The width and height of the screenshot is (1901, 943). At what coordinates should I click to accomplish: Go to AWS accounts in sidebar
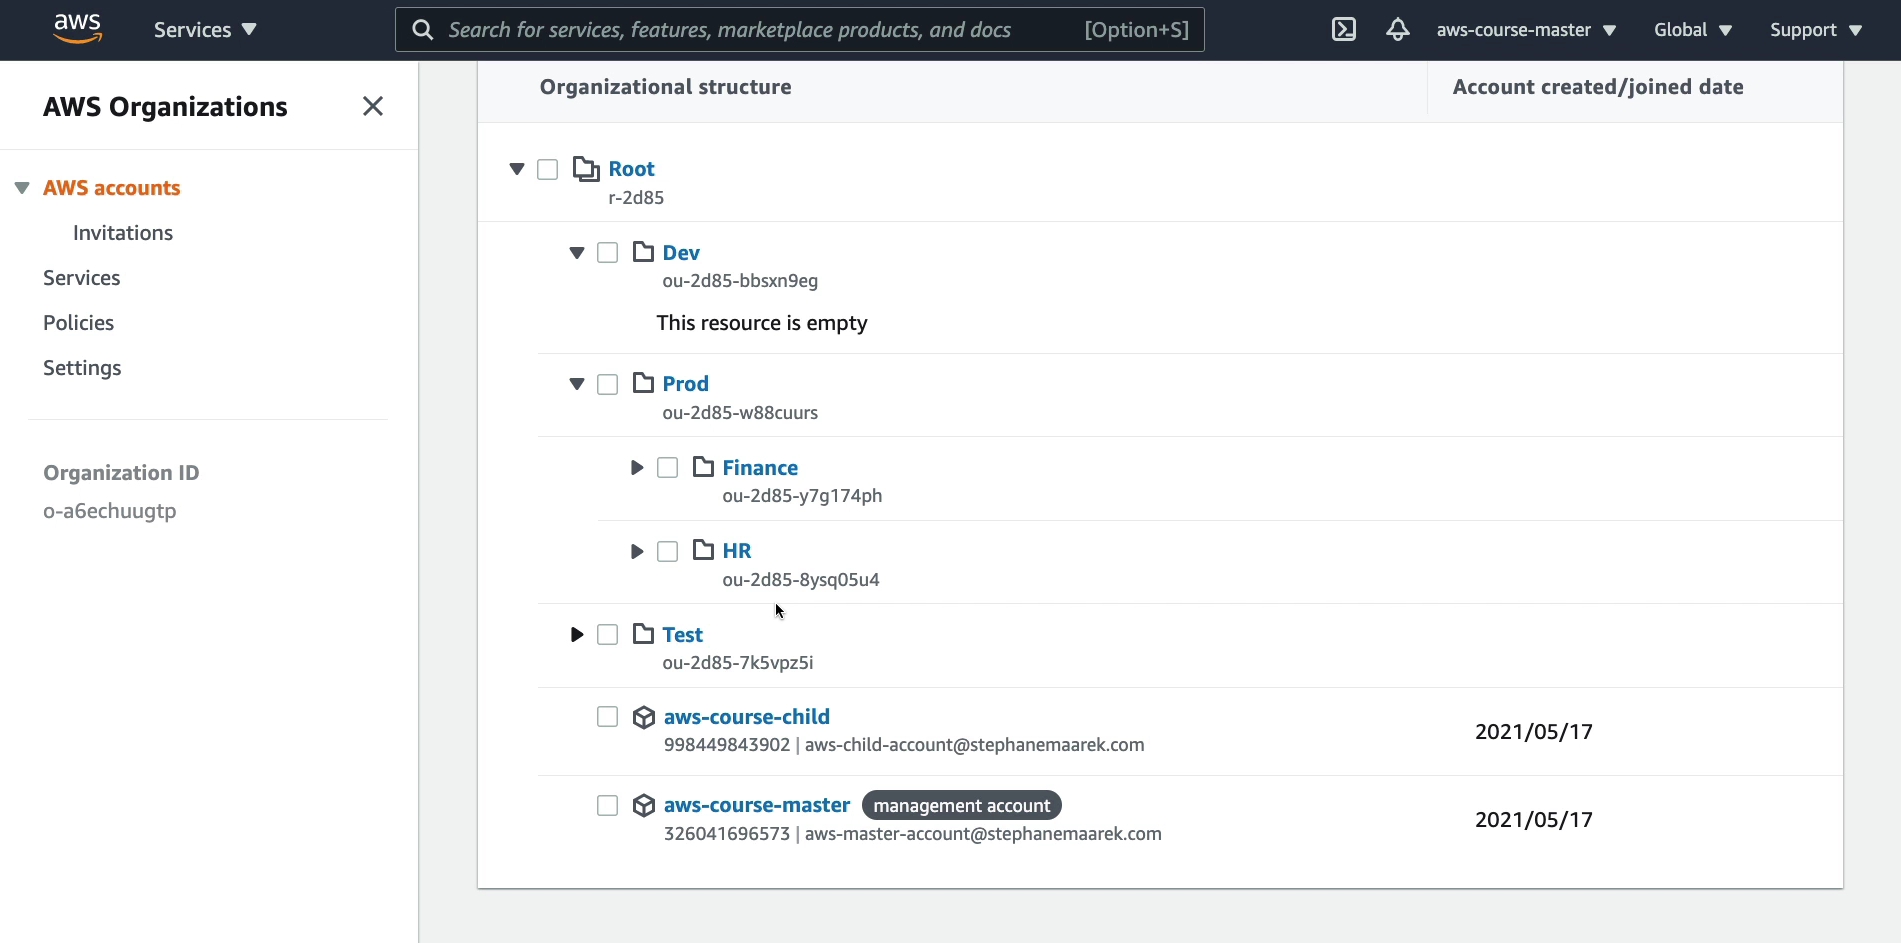[x=112, y=188]
